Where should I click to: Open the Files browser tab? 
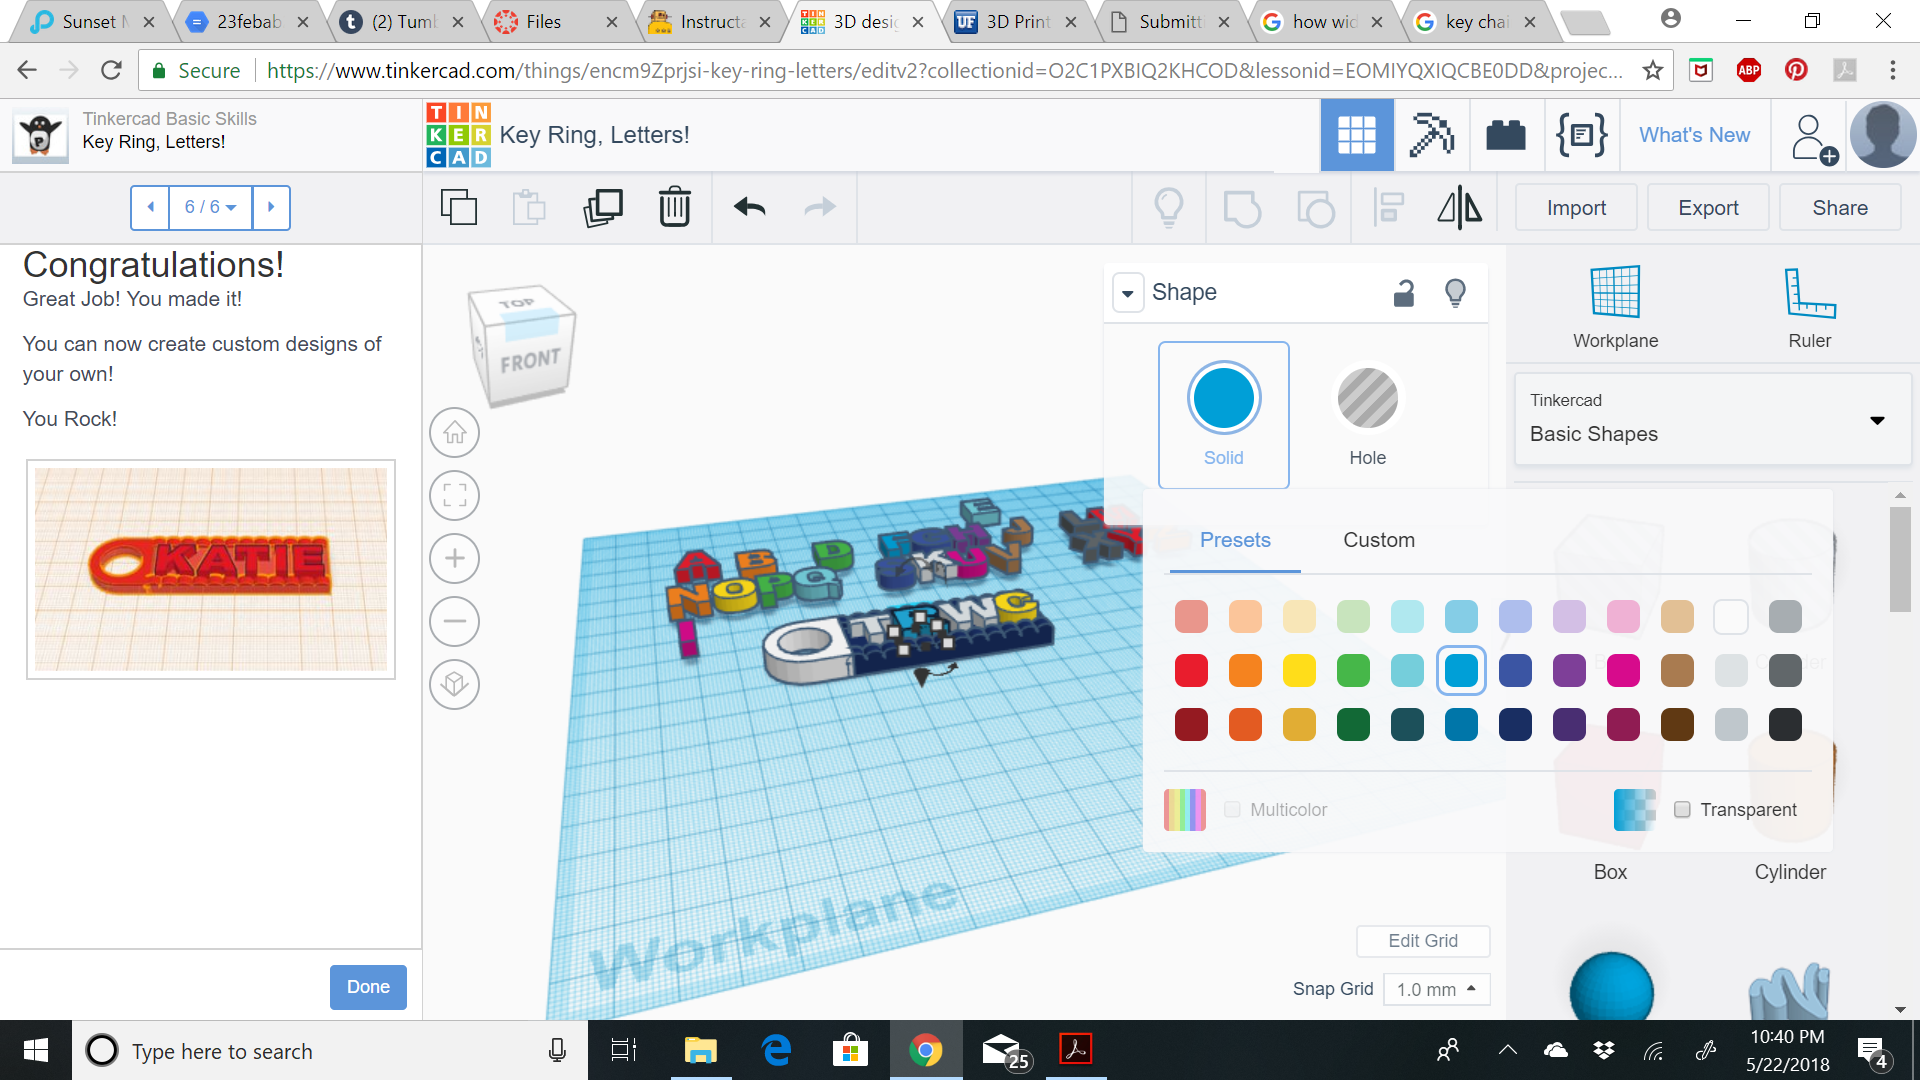click(x=544, y=21)
